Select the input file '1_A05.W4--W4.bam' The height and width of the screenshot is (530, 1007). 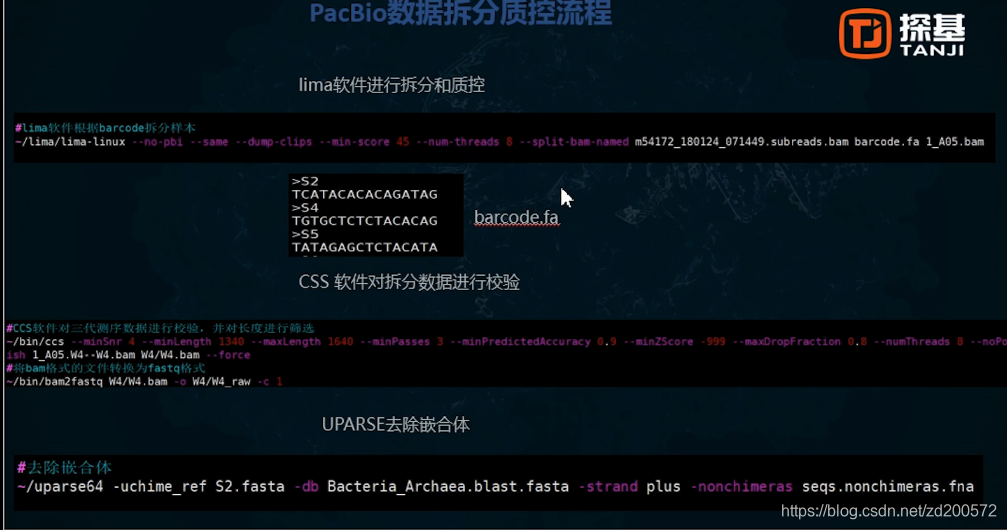83,355
